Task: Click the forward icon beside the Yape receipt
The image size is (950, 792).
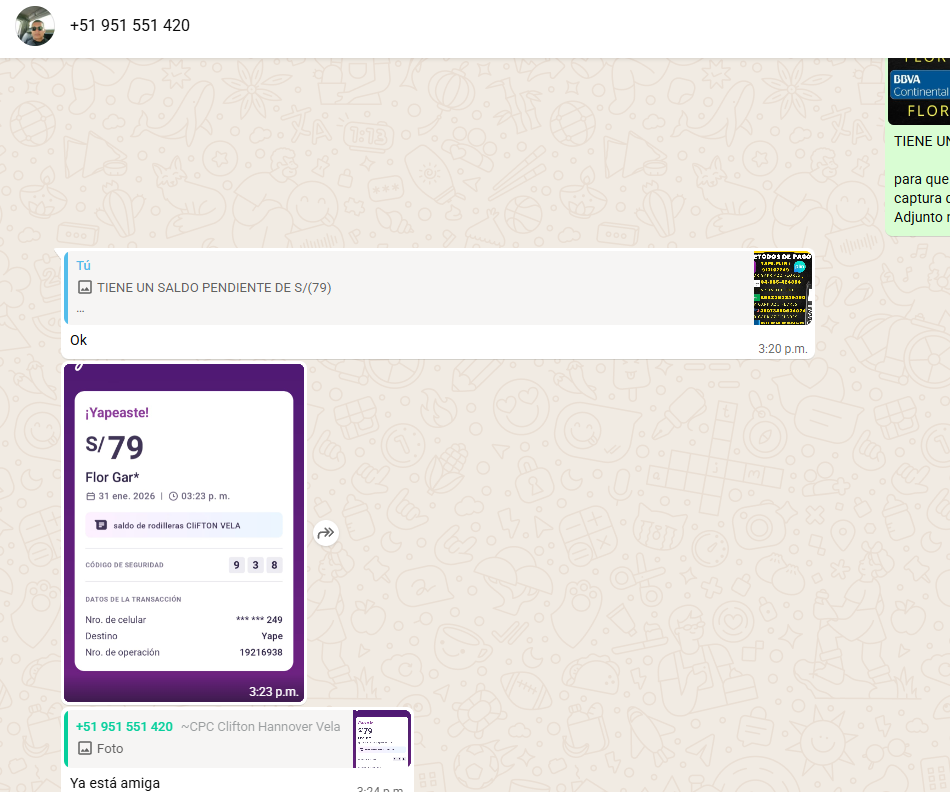Action: [325, 534]
